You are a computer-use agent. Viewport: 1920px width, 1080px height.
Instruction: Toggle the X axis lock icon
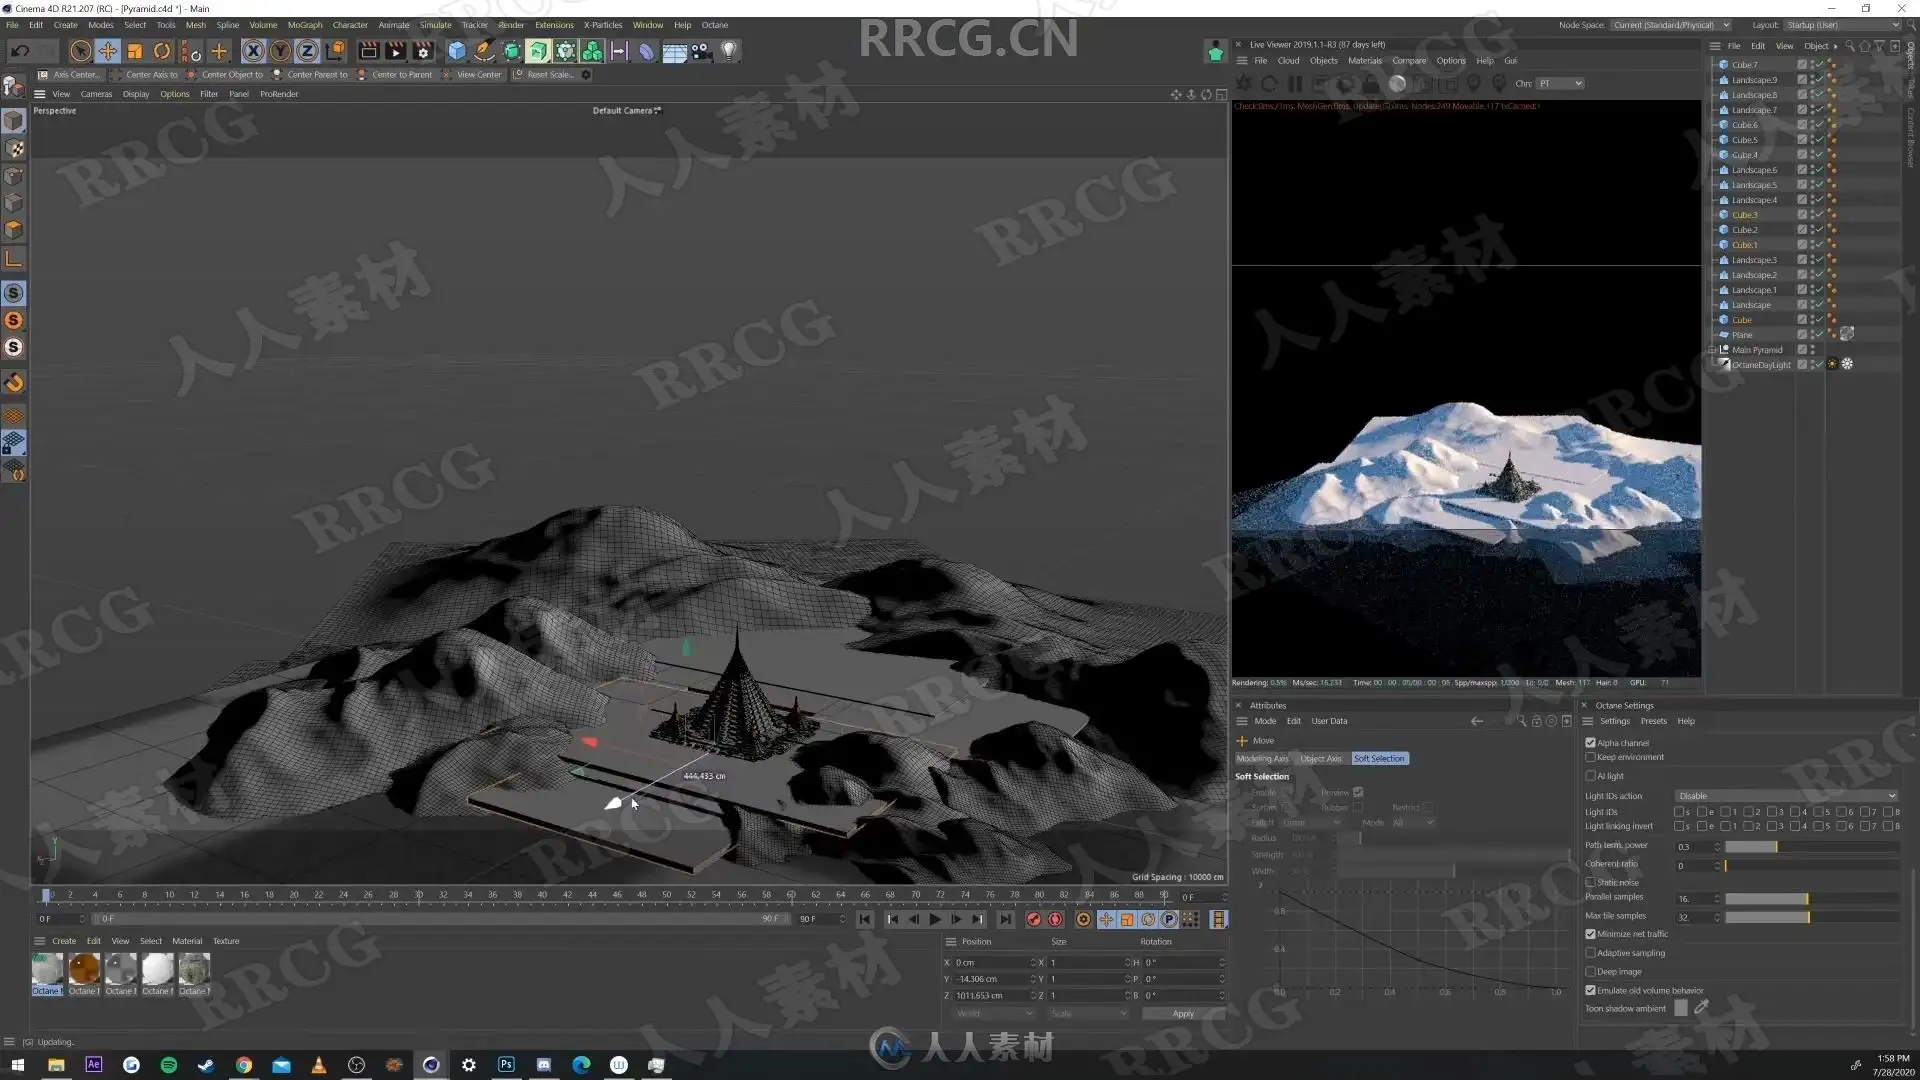click(x=253, y=51)
